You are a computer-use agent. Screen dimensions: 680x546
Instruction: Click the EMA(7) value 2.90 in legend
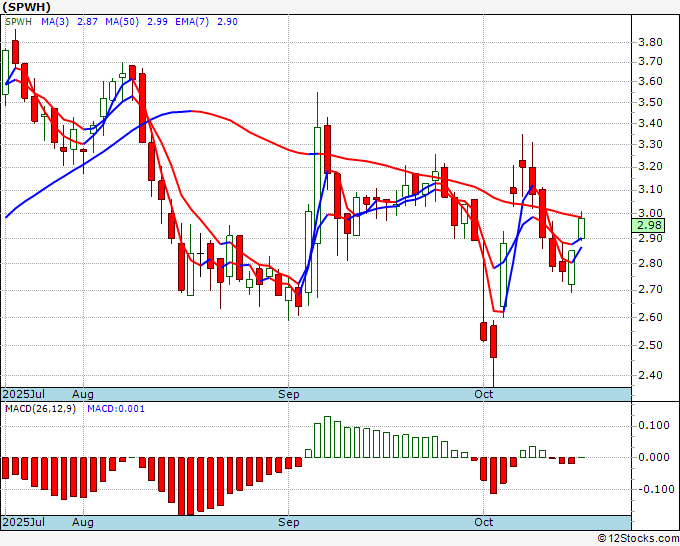click(x=227, y=22)
